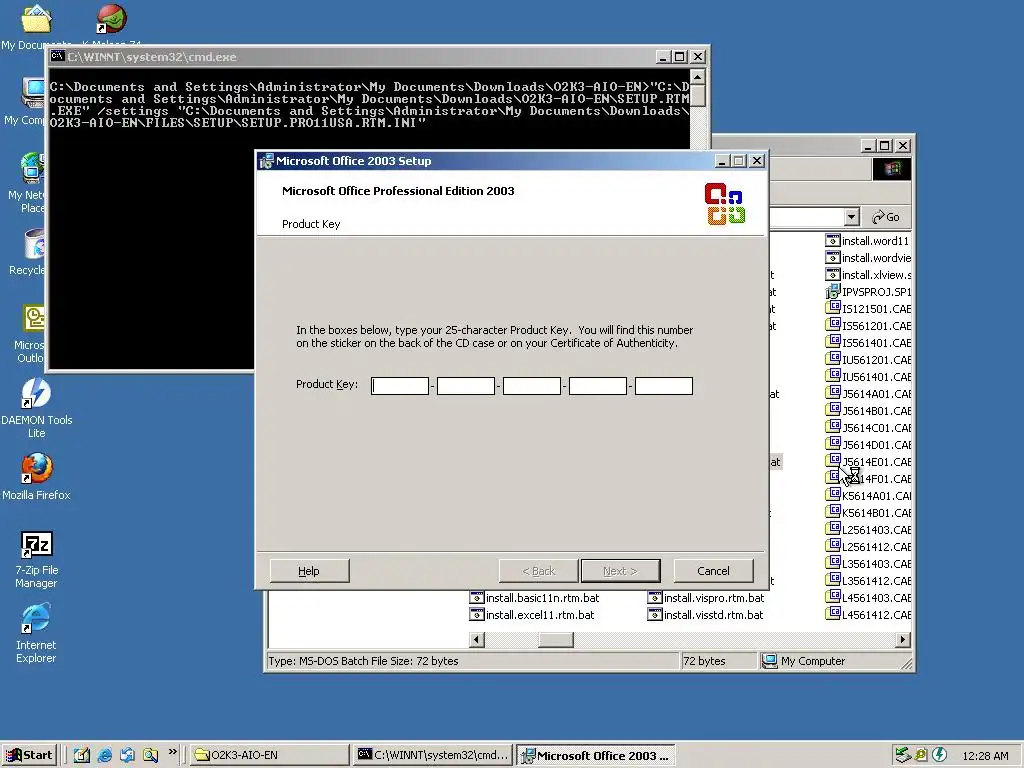
Task: Switch to Microsoft Office 2003 taskbar button
Action: [x=596, y=756]
